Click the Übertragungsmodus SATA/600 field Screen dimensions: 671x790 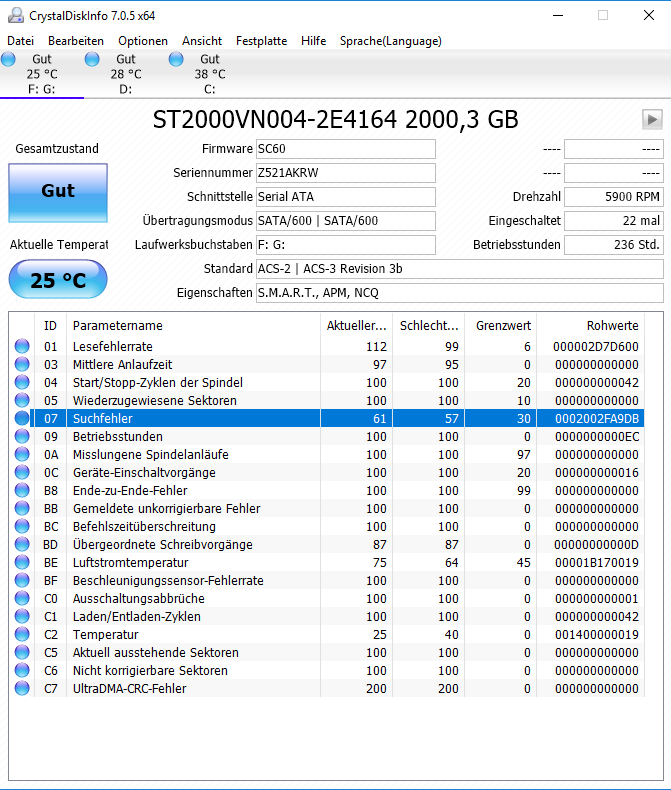(x=346, y=221)
